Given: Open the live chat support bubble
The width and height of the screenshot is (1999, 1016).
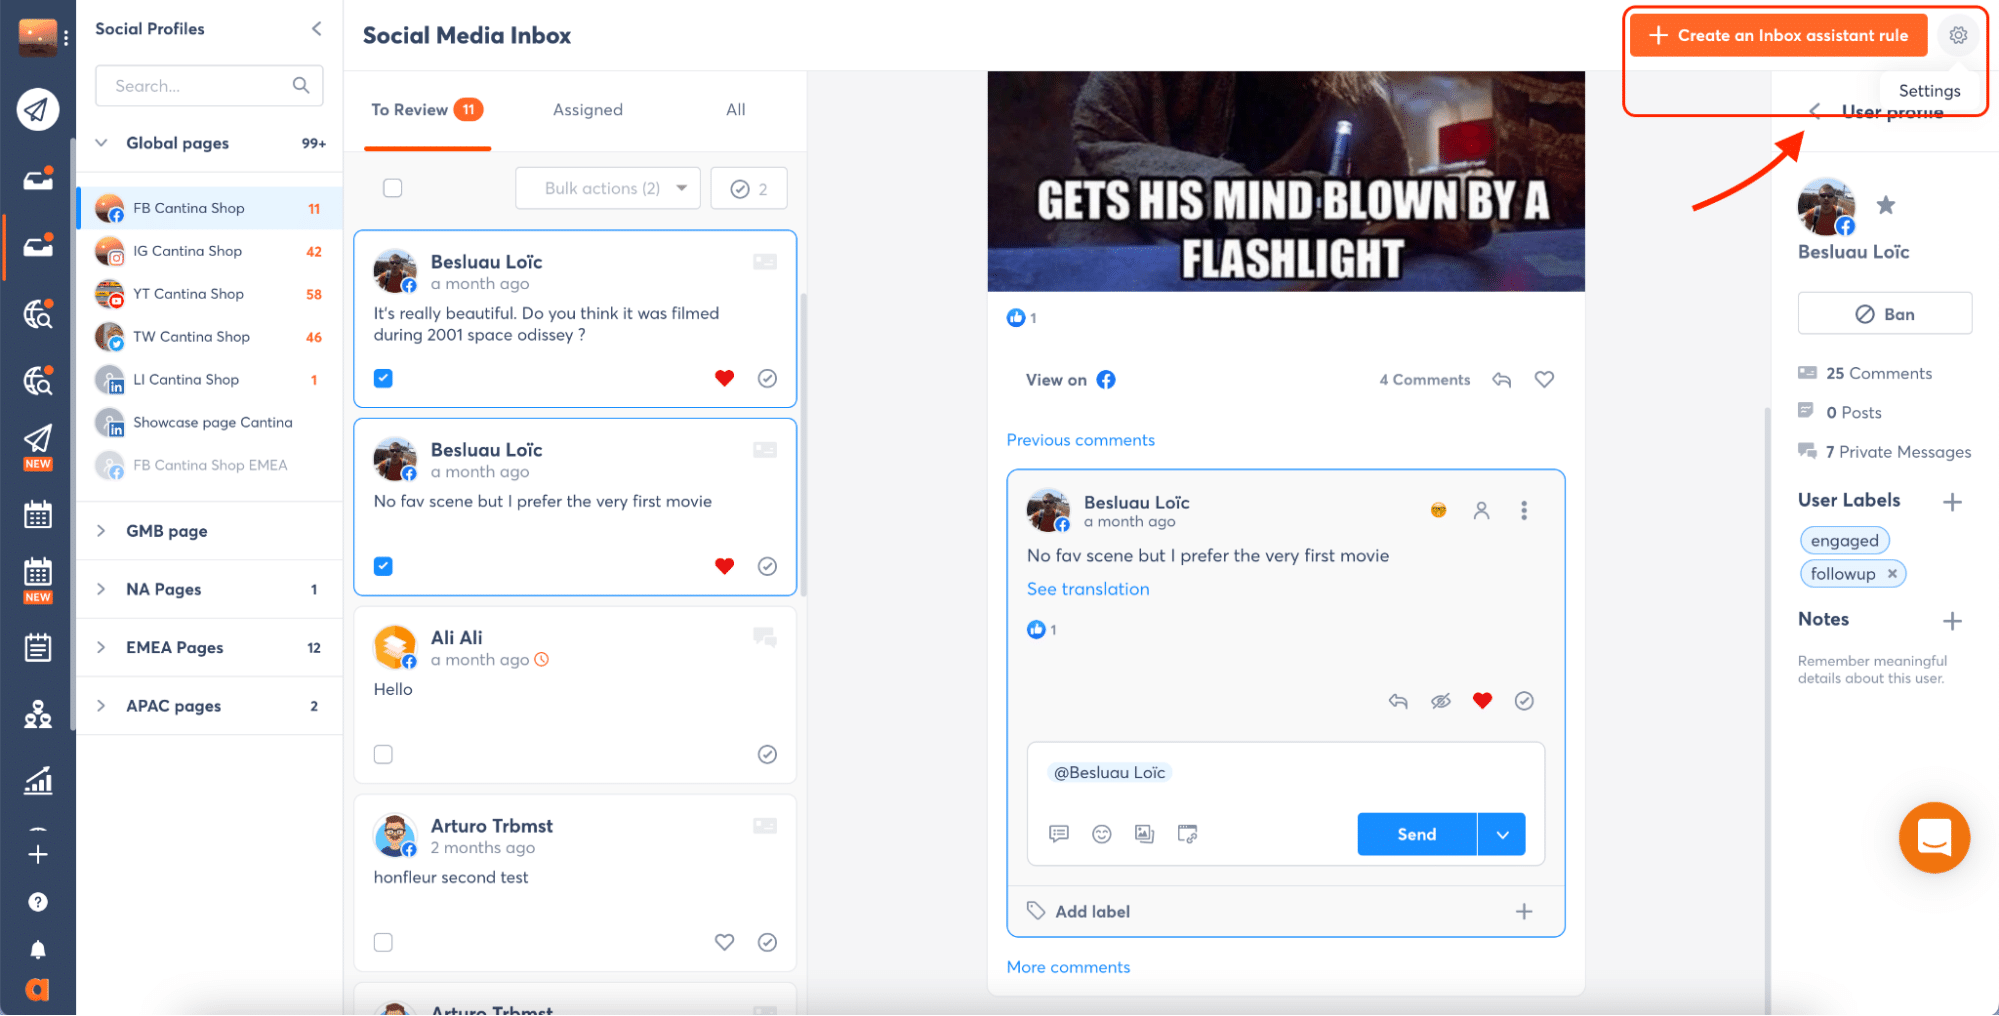Looking at the screenshot, I should (1934, 837).
